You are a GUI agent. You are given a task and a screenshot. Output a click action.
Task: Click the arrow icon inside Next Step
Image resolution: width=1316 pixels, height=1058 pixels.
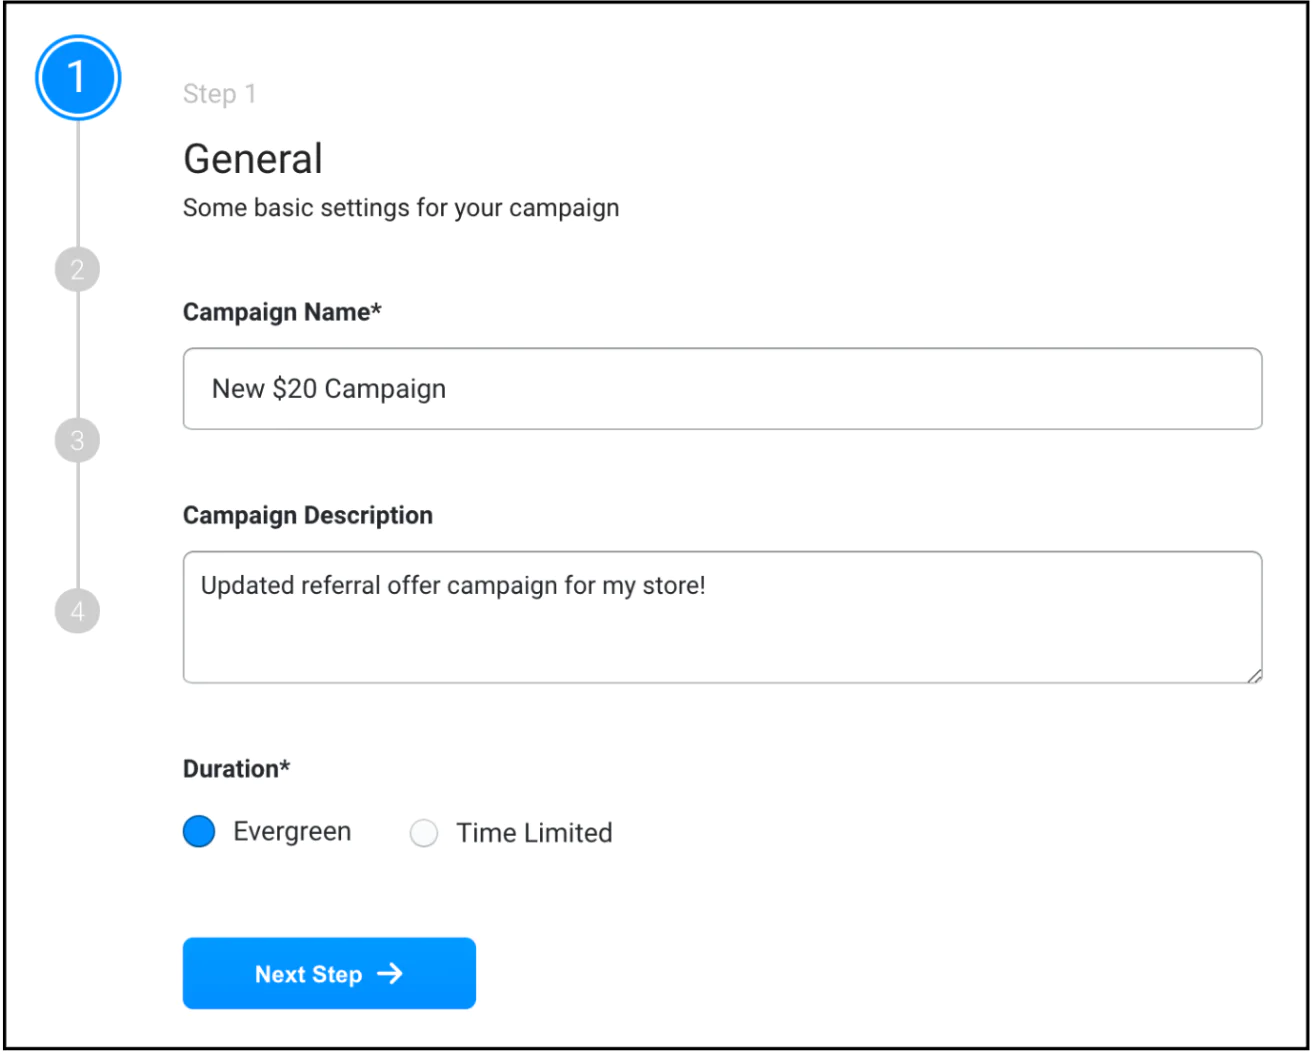coord(390,973)
